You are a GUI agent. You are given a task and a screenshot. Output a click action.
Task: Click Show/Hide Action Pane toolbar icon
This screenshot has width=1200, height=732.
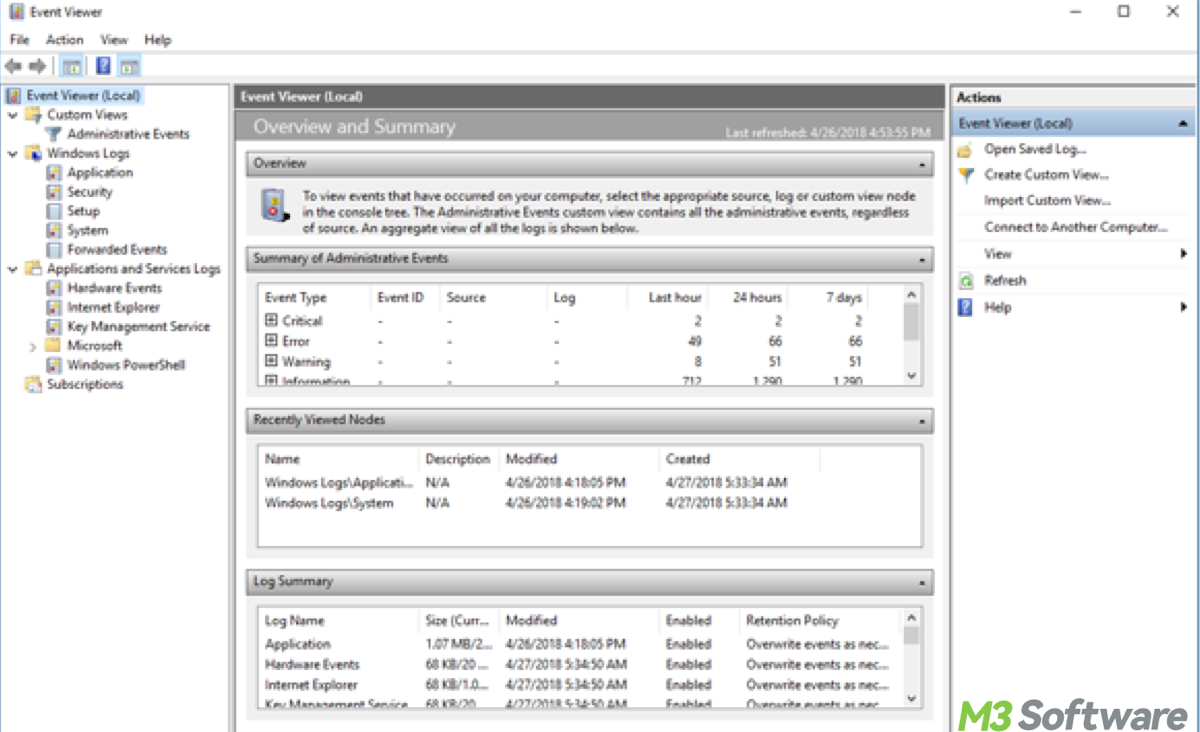[x=130, y=67]
